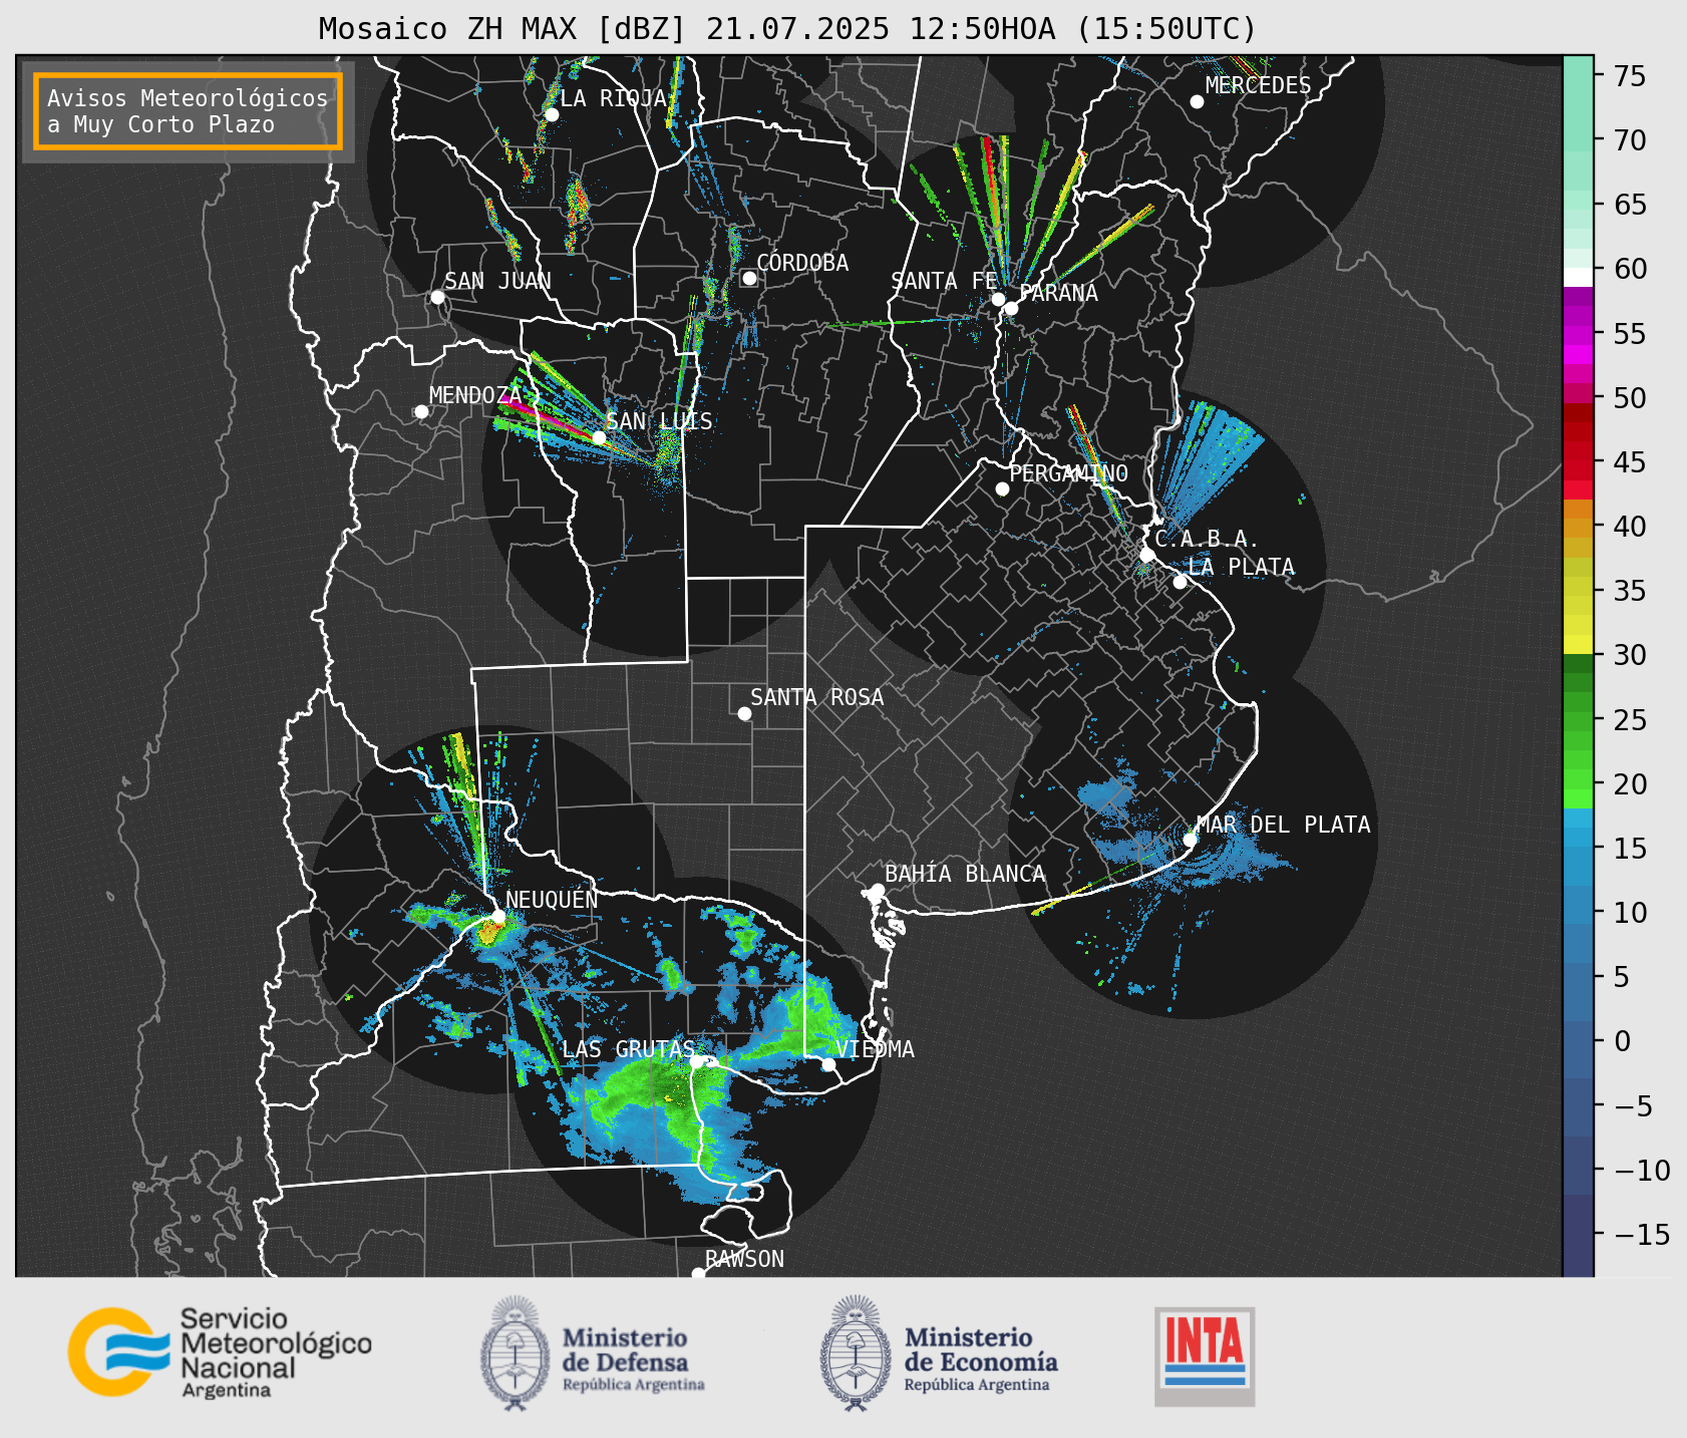1687x1438 pixels.
Task: Click the CÓRDOBA map label
Action: pyautogui.click(x=802, y=263)
